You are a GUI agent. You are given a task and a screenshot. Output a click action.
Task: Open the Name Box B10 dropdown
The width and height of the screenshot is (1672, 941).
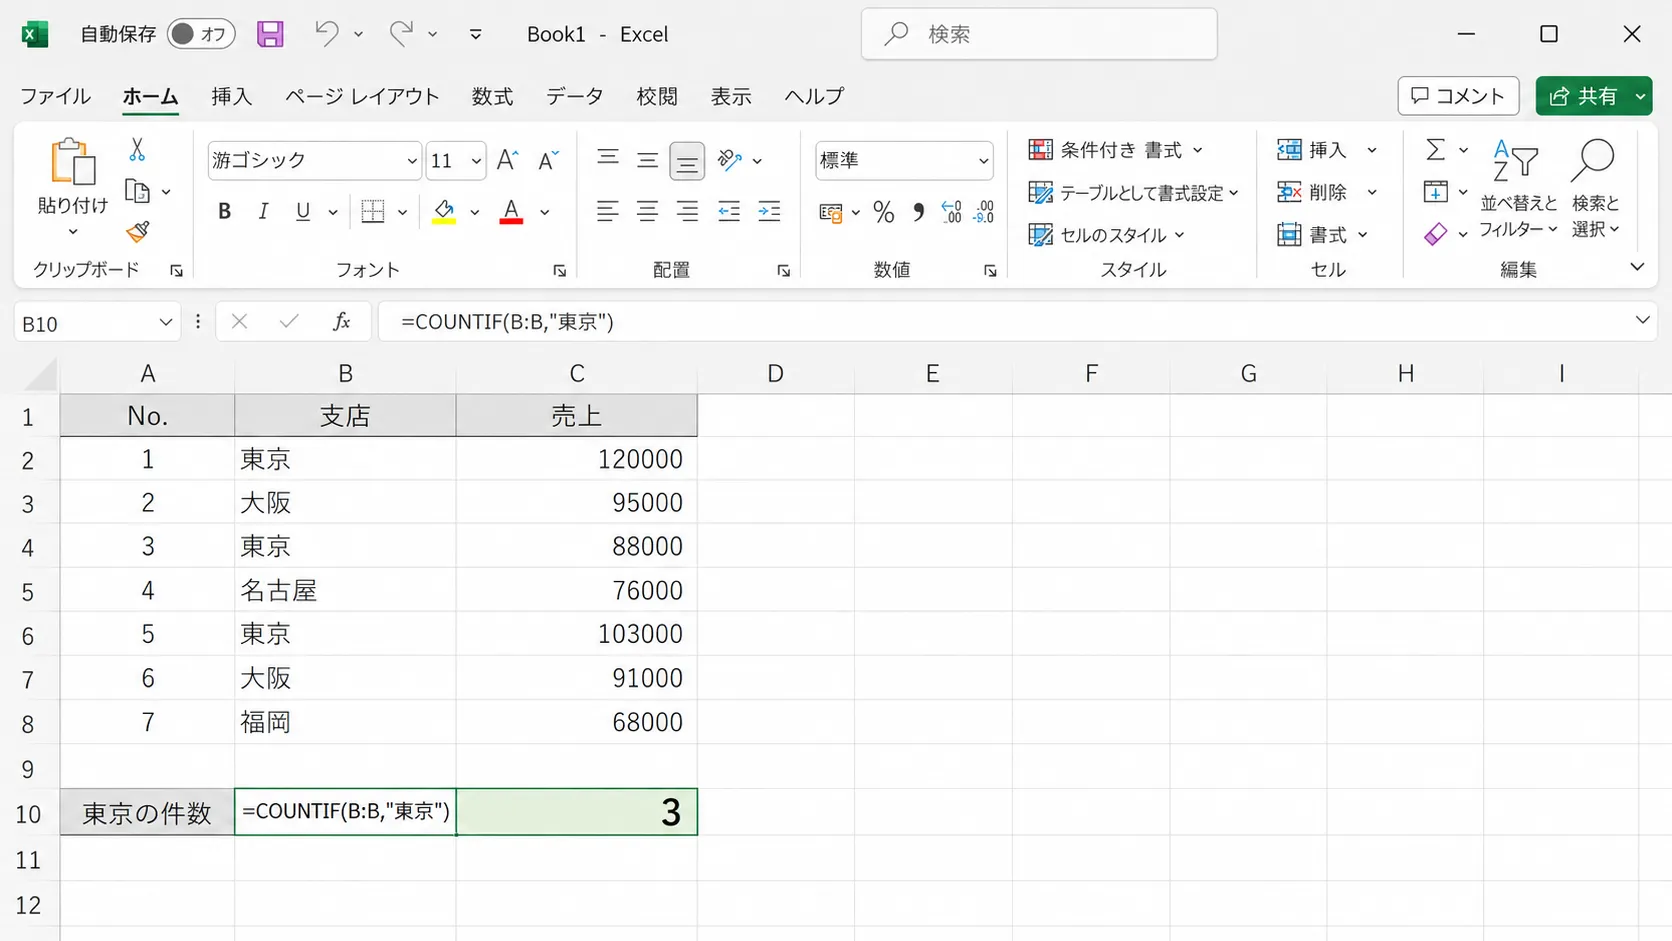click(x=165, y=322)
